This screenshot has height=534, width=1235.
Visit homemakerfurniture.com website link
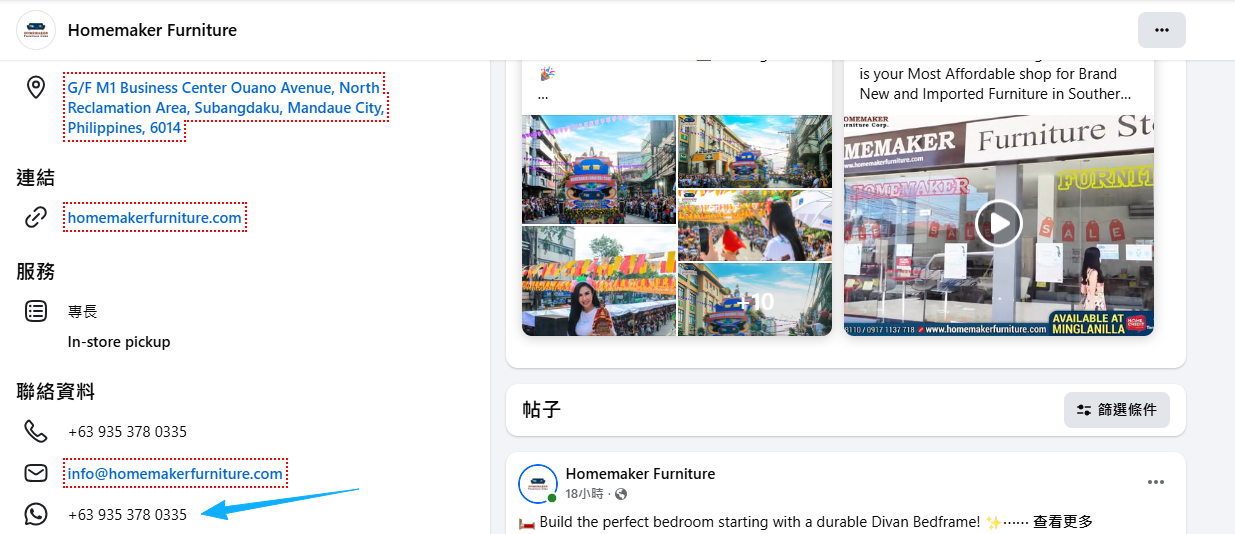click(x=155, y=217)
